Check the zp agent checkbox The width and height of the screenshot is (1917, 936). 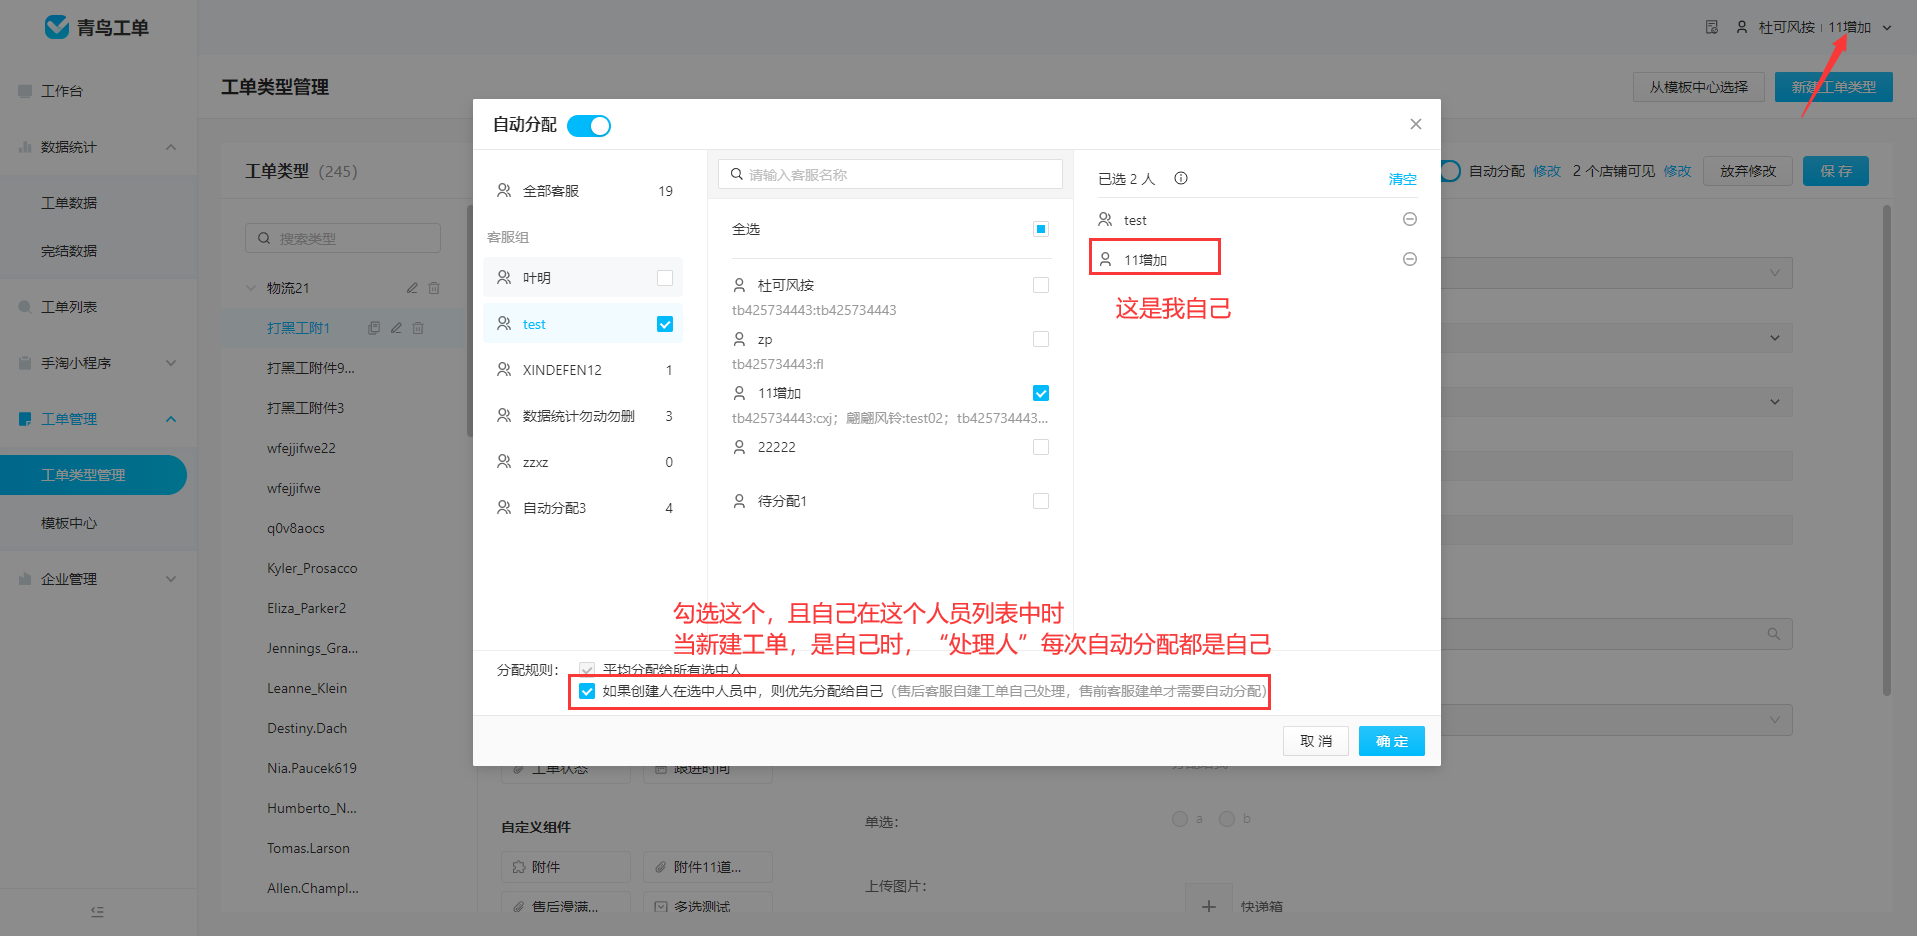tap(1041, 339)
